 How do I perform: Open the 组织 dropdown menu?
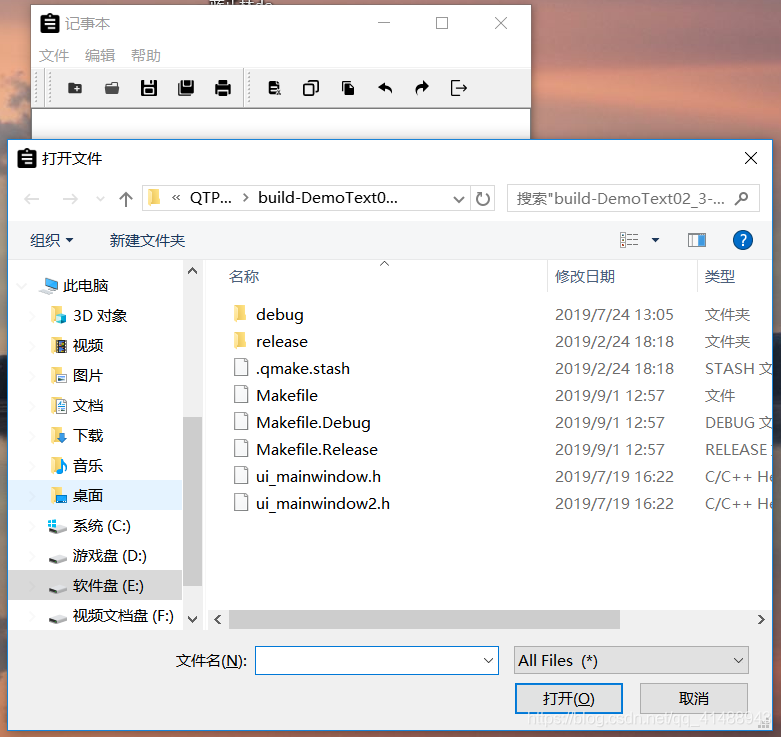[51, 241]
